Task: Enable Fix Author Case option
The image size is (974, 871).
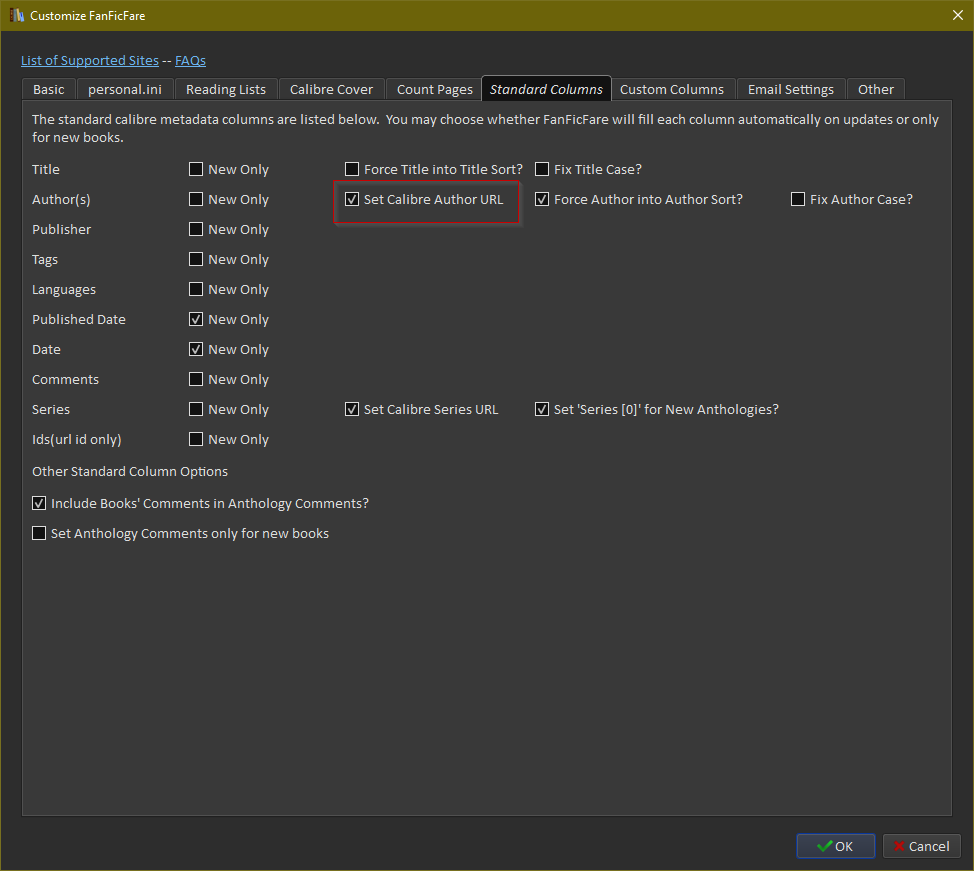Action: [798, 200]
